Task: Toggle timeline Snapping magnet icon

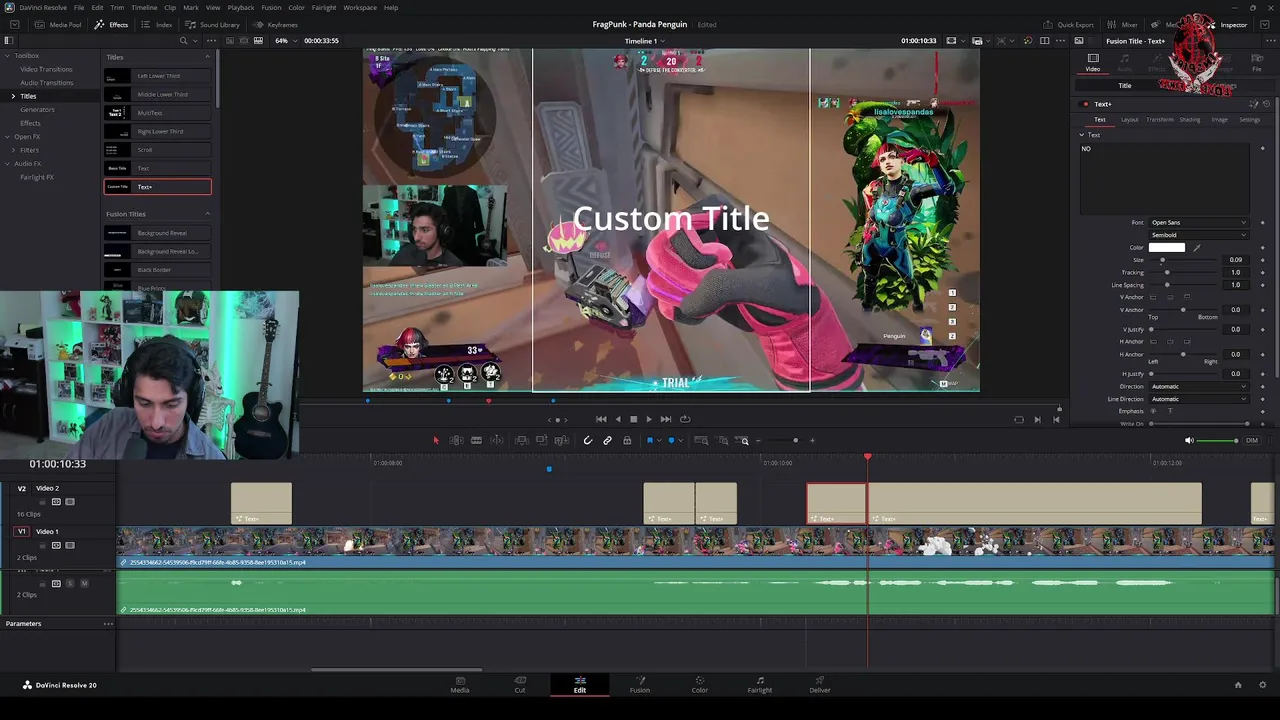Action: point(588,440)
